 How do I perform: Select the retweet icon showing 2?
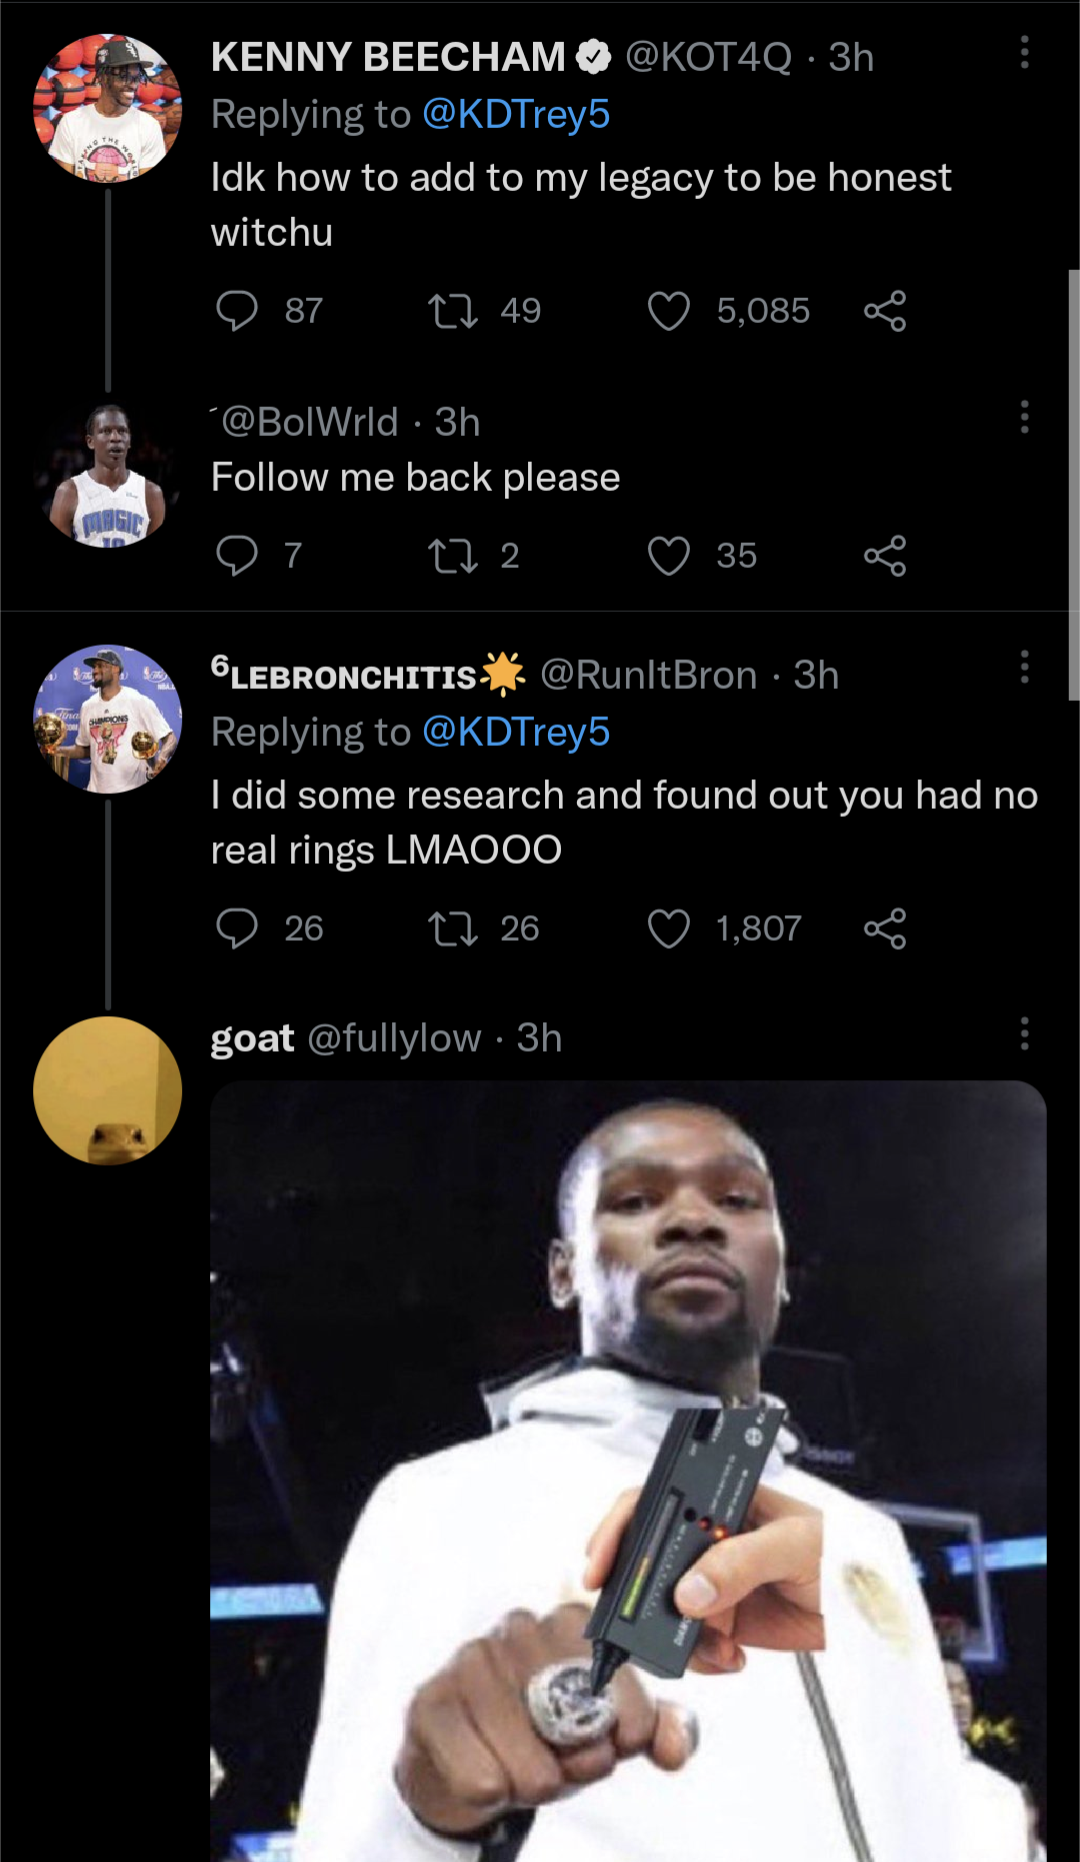click(x=457, y=556)
